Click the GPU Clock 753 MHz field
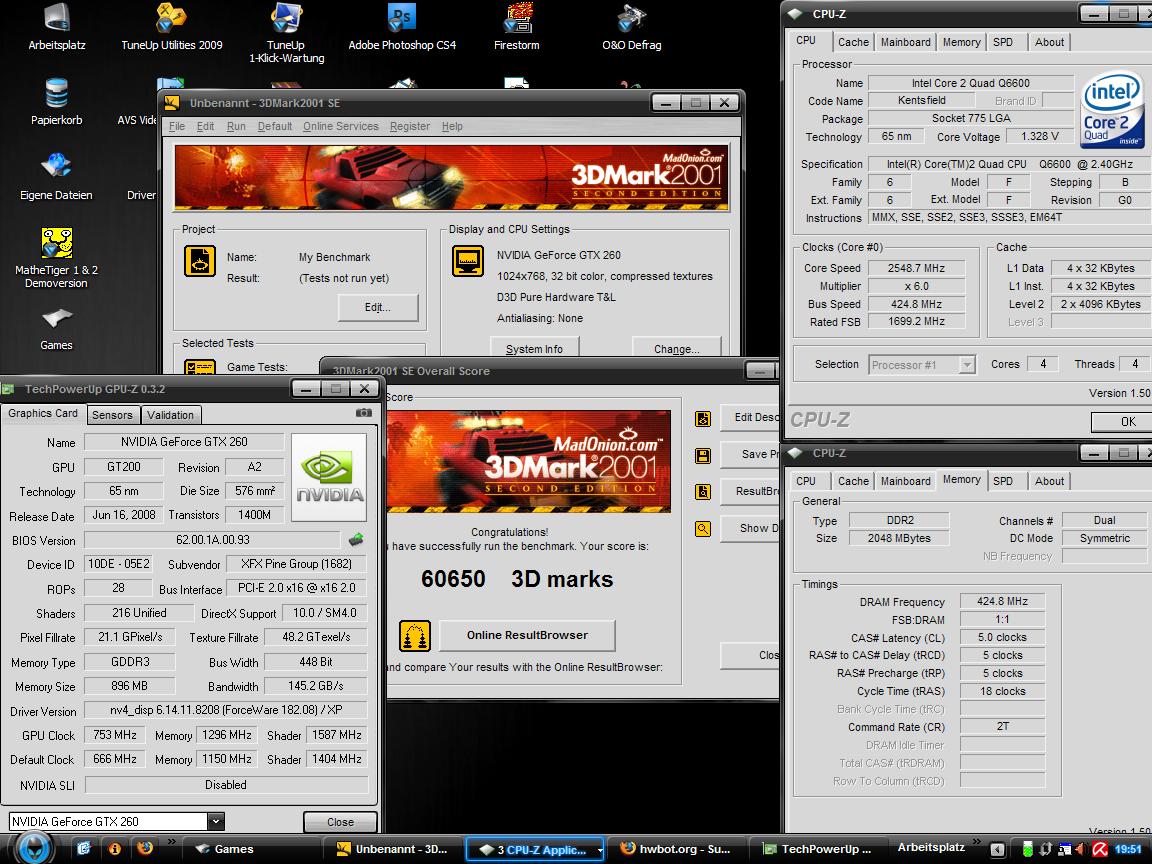The height and width of the screenshot is (864, 1152). 115,735
